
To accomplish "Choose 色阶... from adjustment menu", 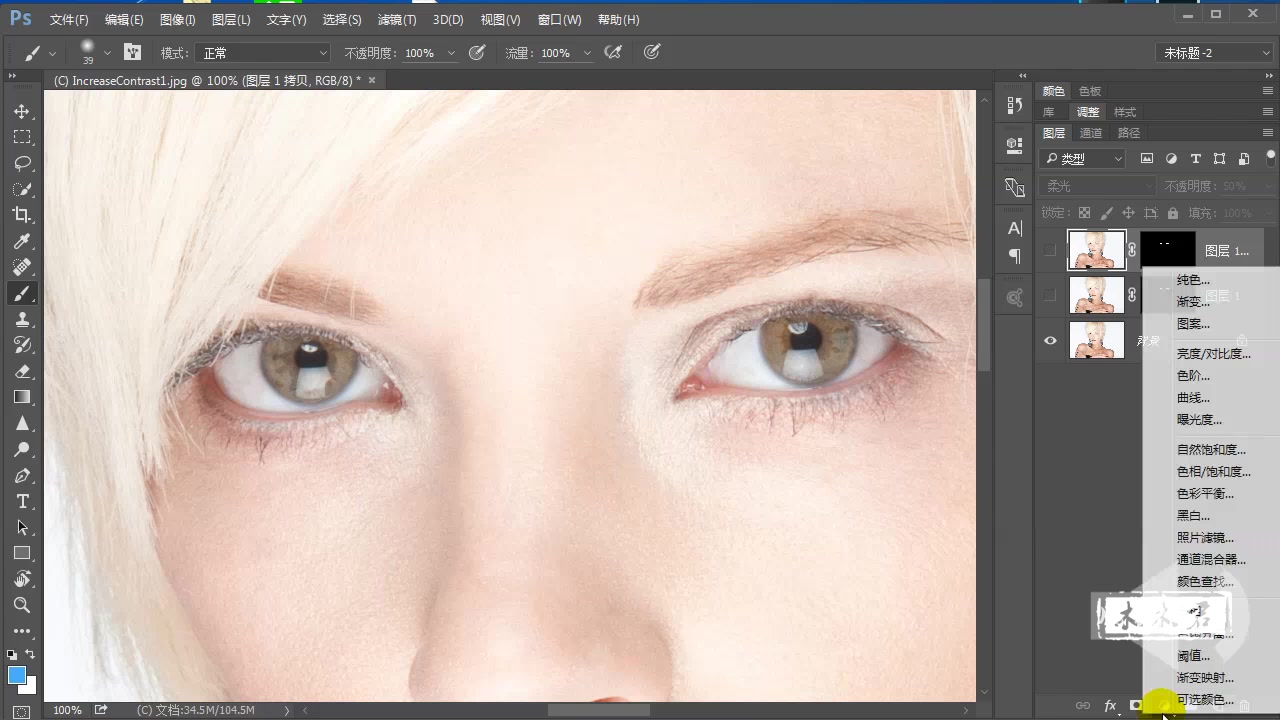I will point(1193,376).
